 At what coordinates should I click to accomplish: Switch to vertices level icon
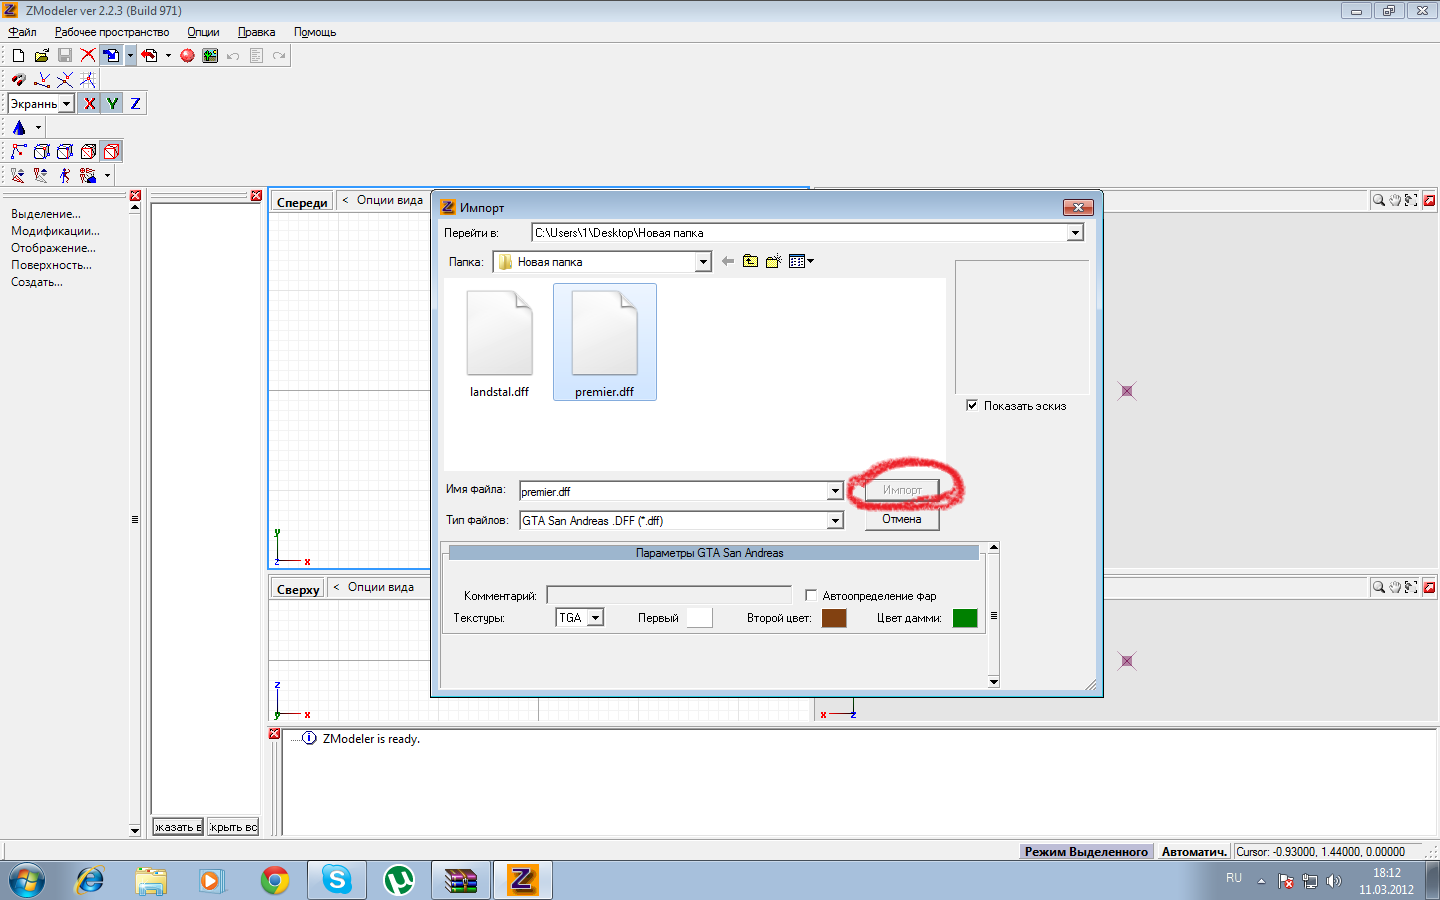(19, 152)
